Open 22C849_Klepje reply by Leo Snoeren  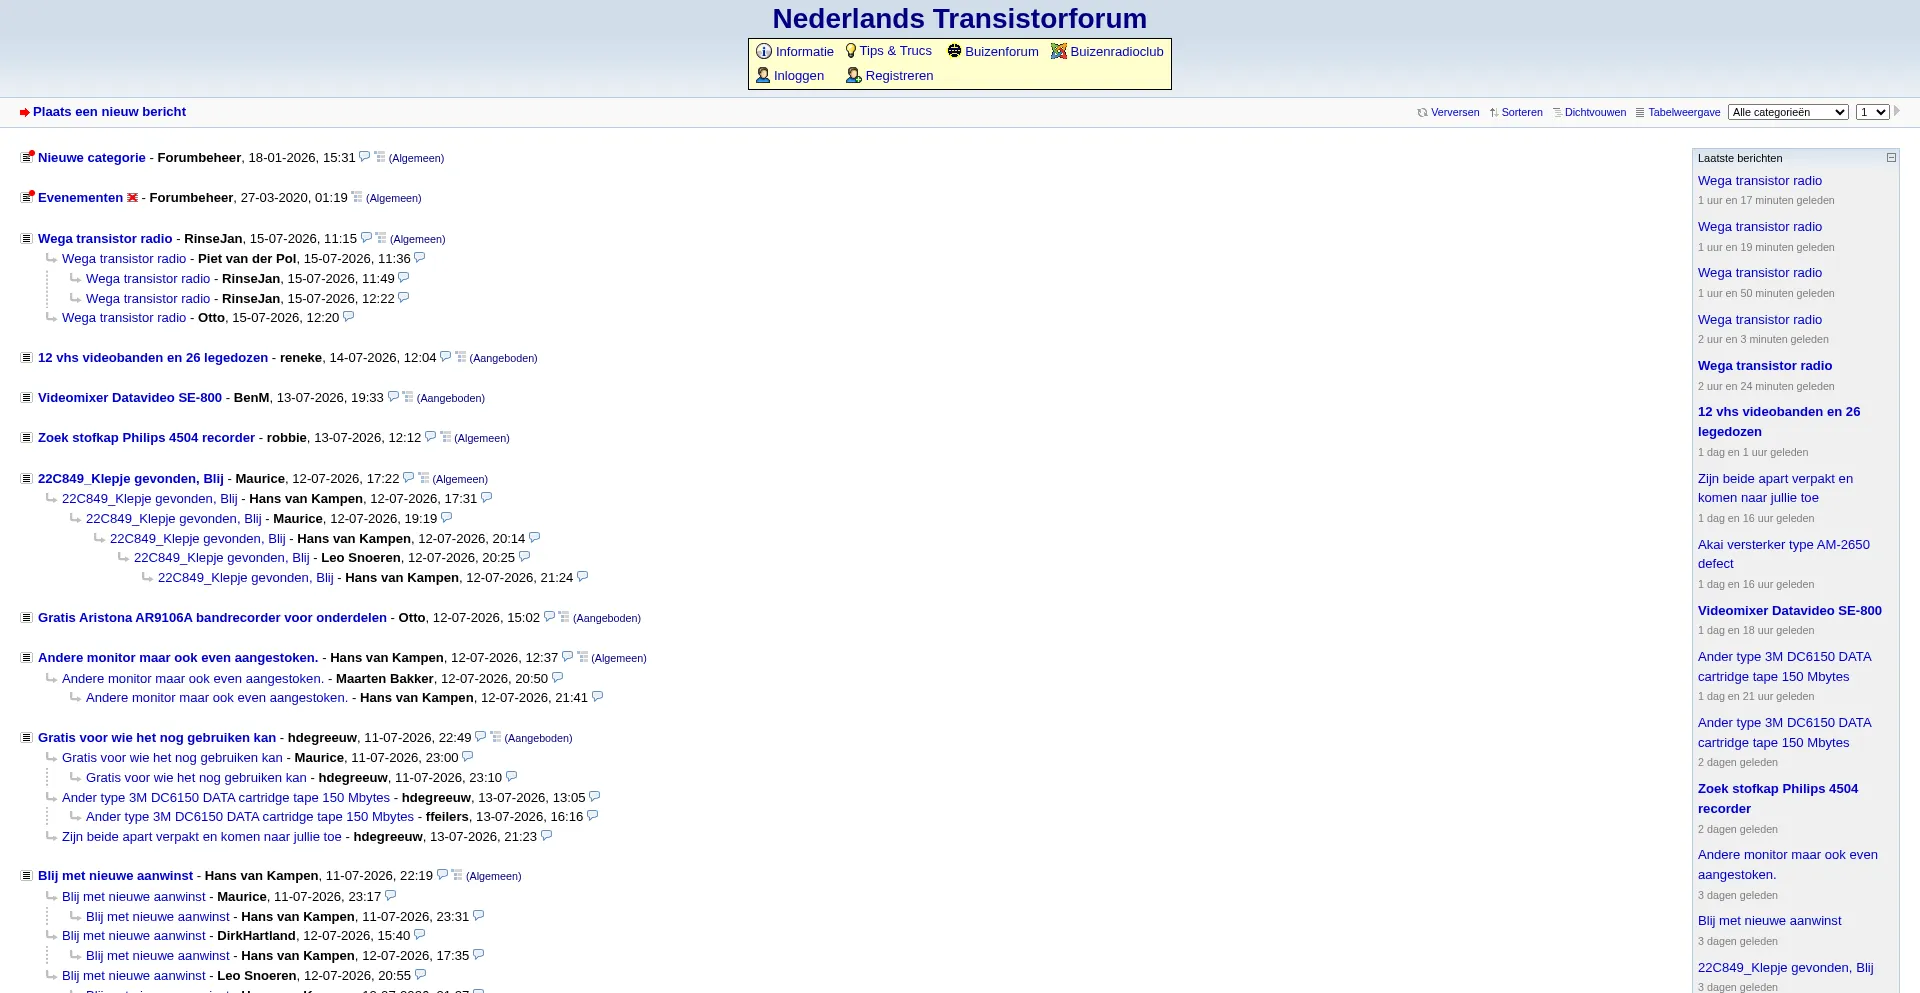(x=222, y=557)
